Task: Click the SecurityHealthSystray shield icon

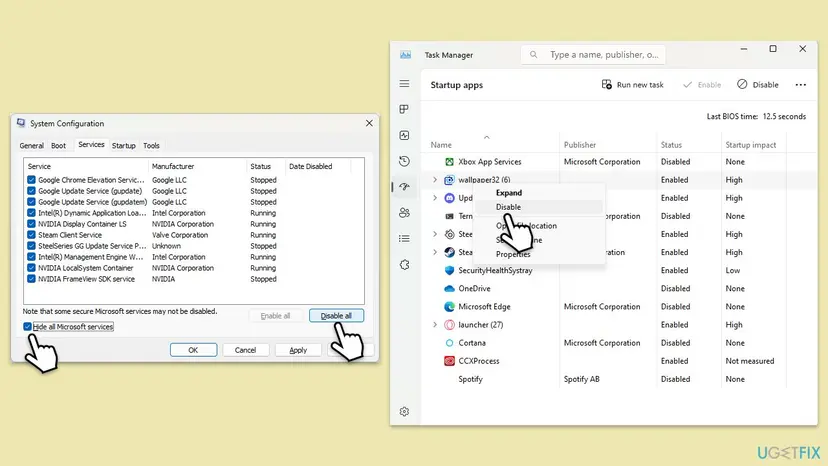Action: (449, 270)
